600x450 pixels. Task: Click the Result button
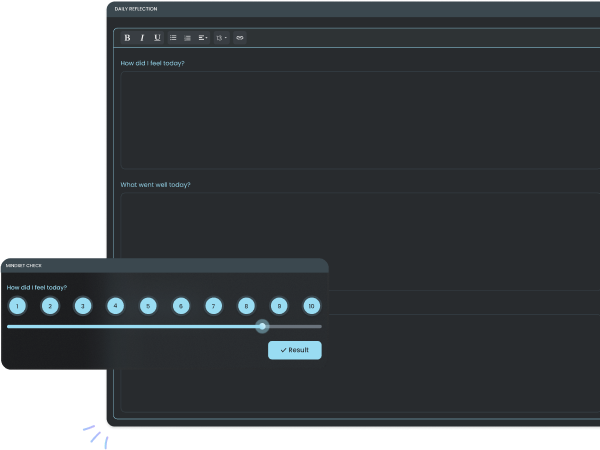(x=294, y=350)
